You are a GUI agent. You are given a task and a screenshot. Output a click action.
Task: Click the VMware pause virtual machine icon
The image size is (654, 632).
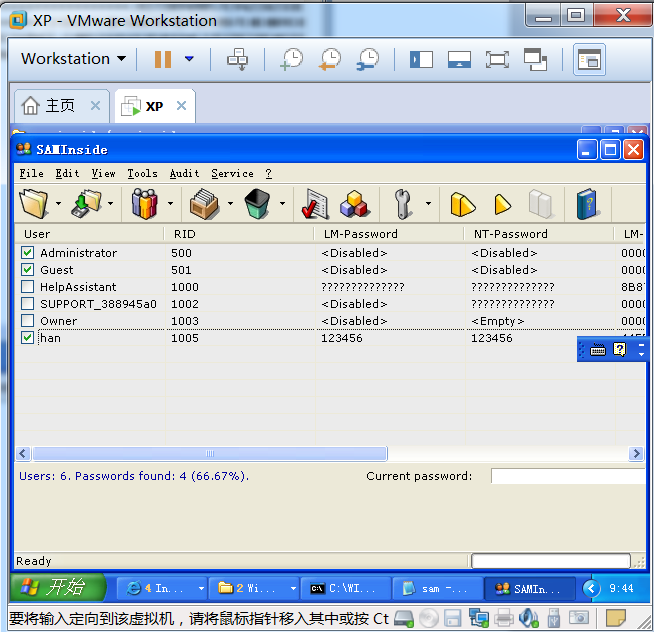click(x=163, y=59)
